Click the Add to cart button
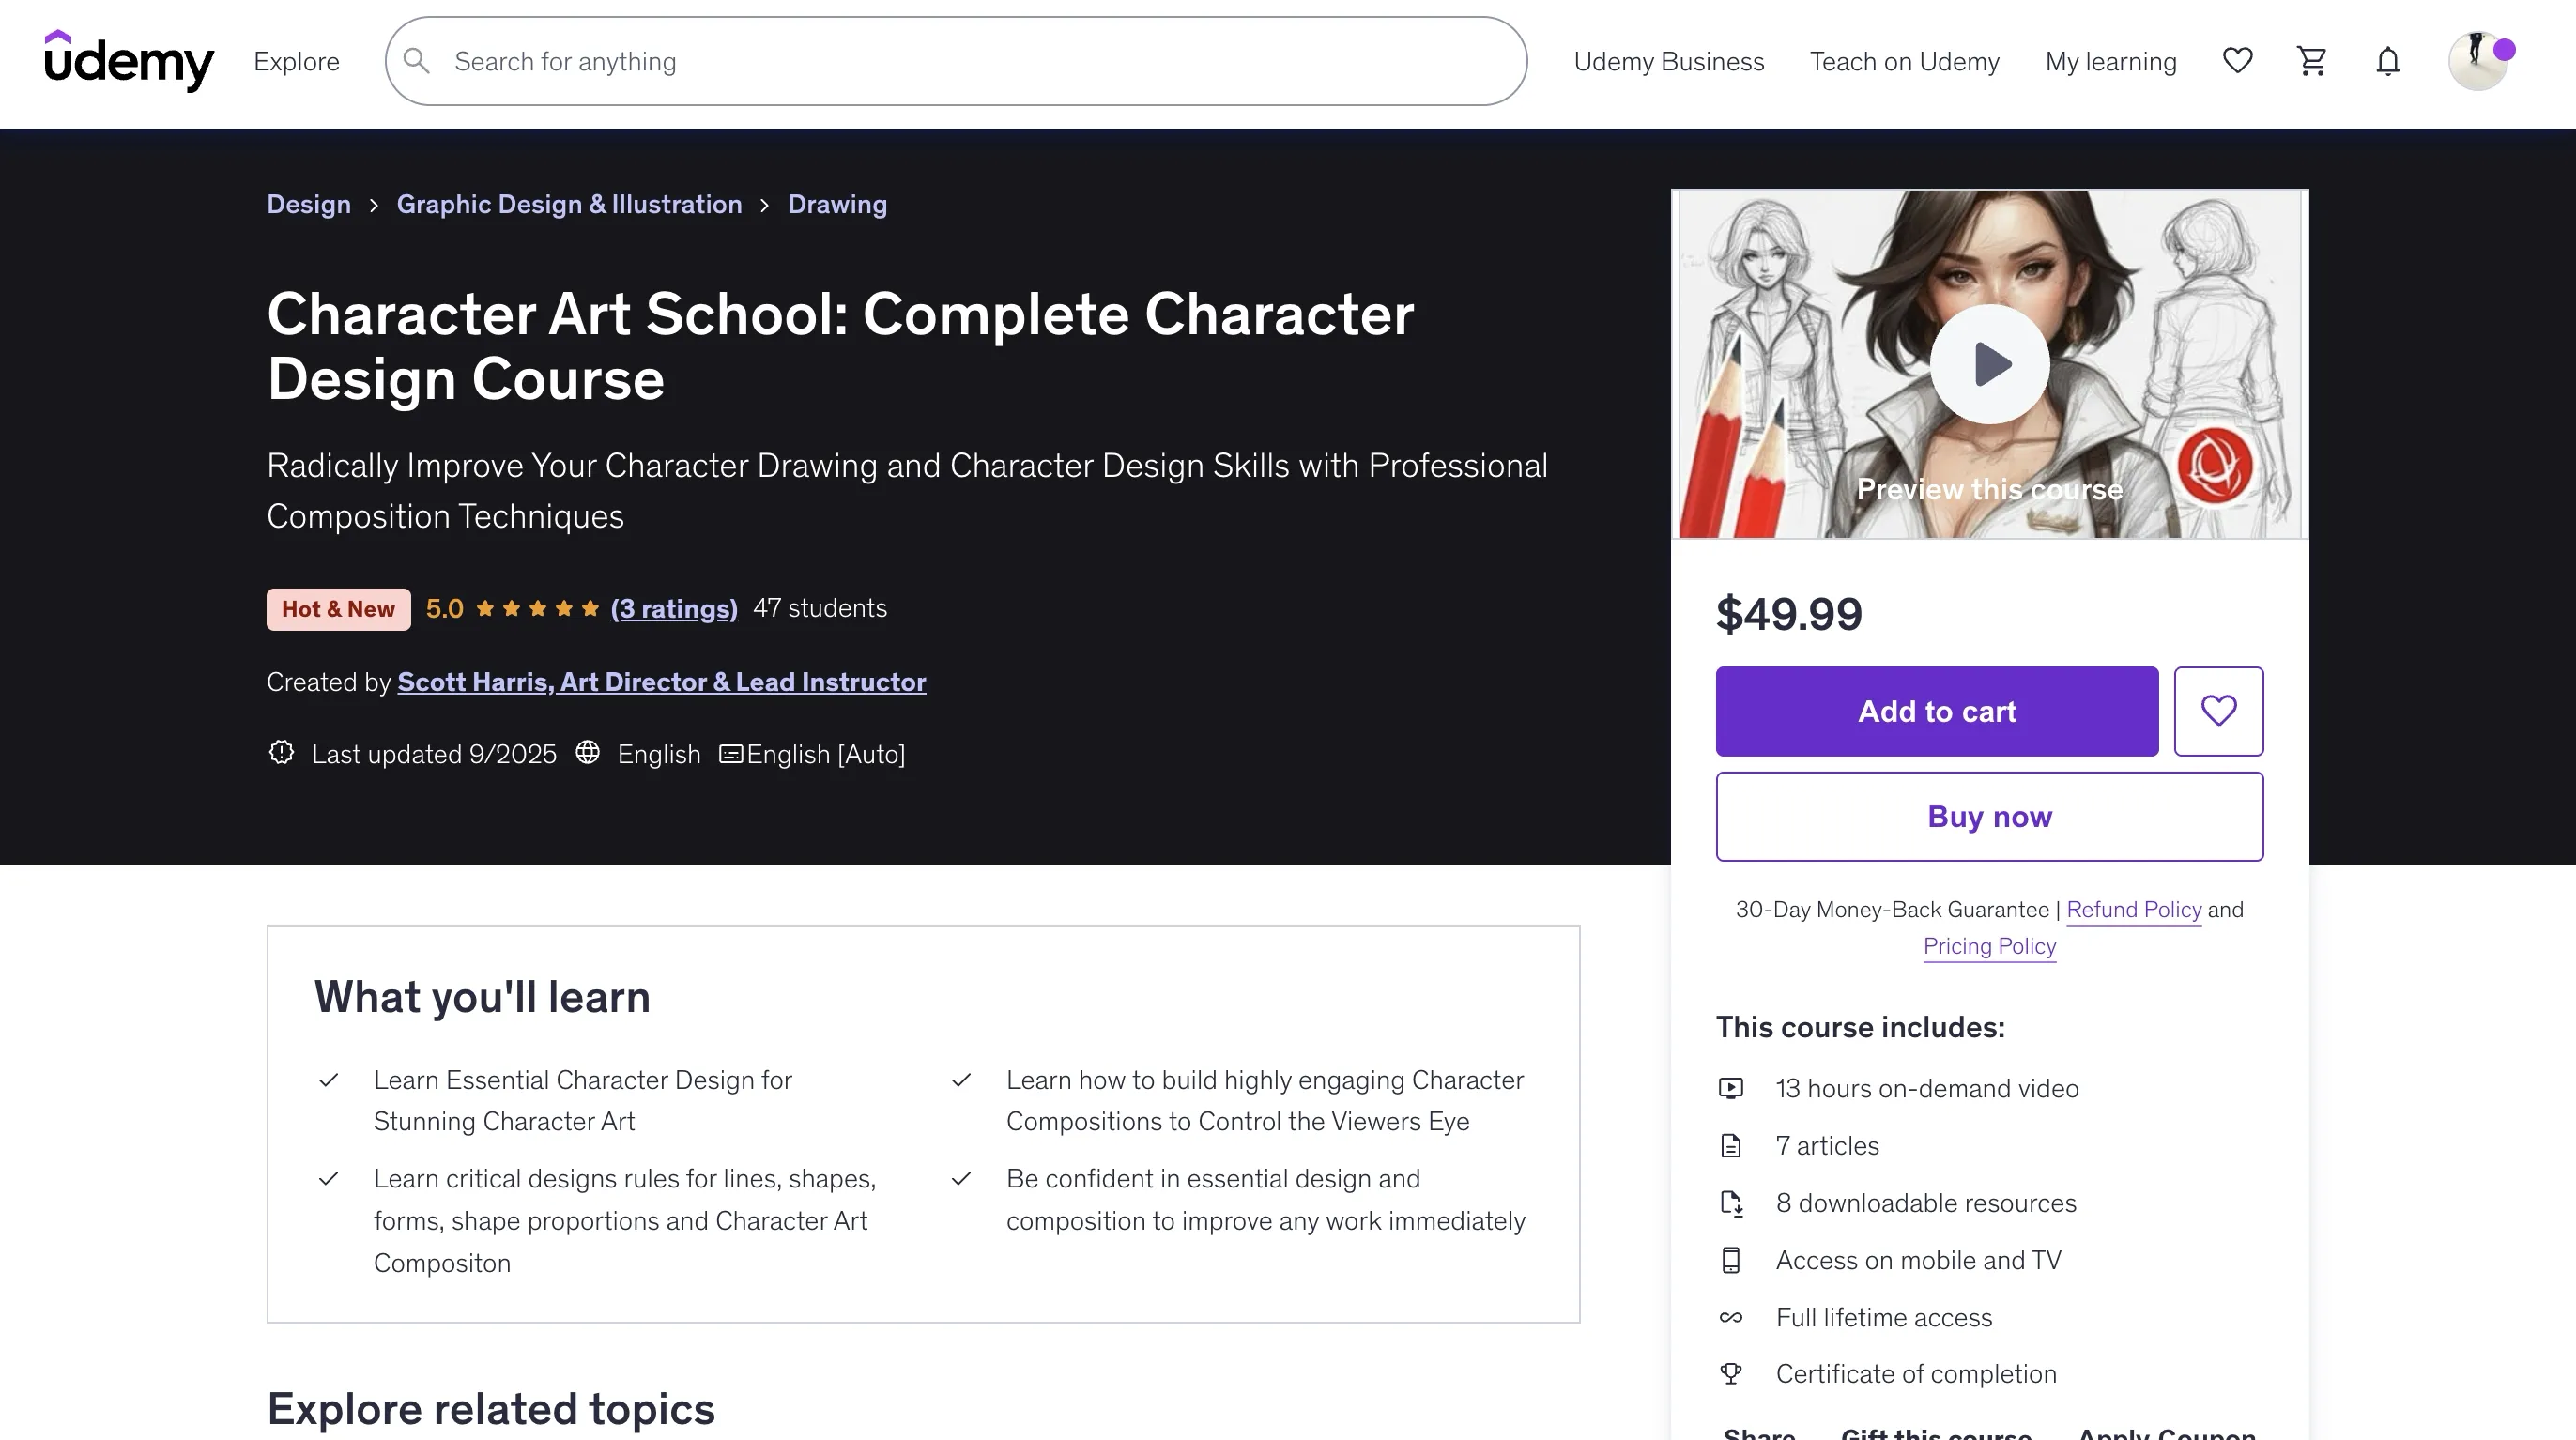Screen dimensions: 2576x1440 click(x=1936, y=711)
